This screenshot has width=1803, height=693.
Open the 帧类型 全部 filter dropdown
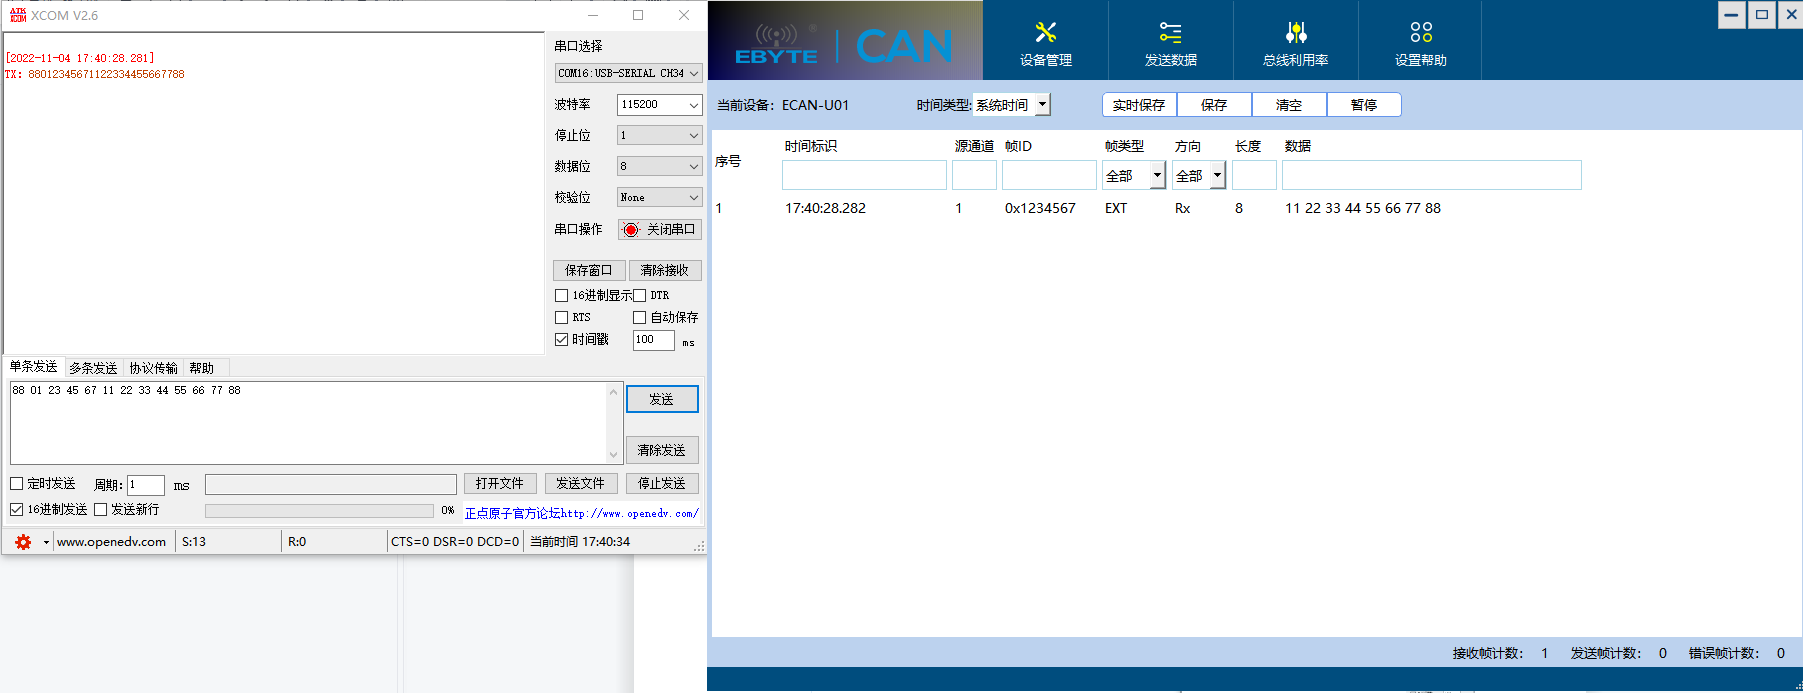[1134, 176]
